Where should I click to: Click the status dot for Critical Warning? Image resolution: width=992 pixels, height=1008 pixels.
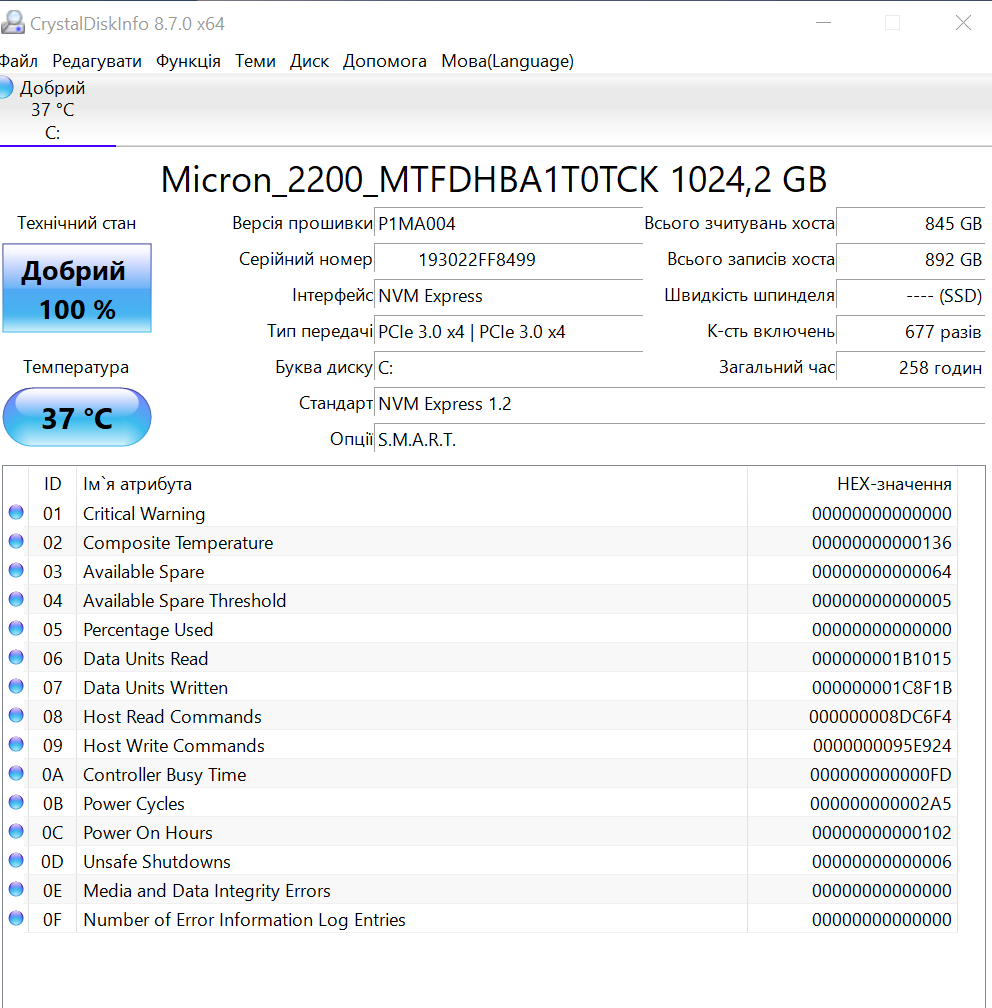16,513
